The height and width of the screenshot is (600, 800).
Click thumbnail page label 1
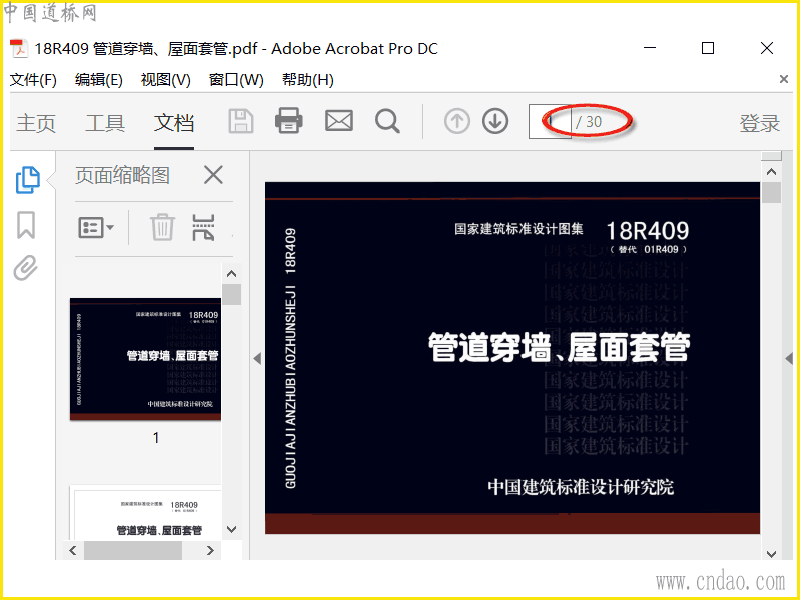click(156, 438)
